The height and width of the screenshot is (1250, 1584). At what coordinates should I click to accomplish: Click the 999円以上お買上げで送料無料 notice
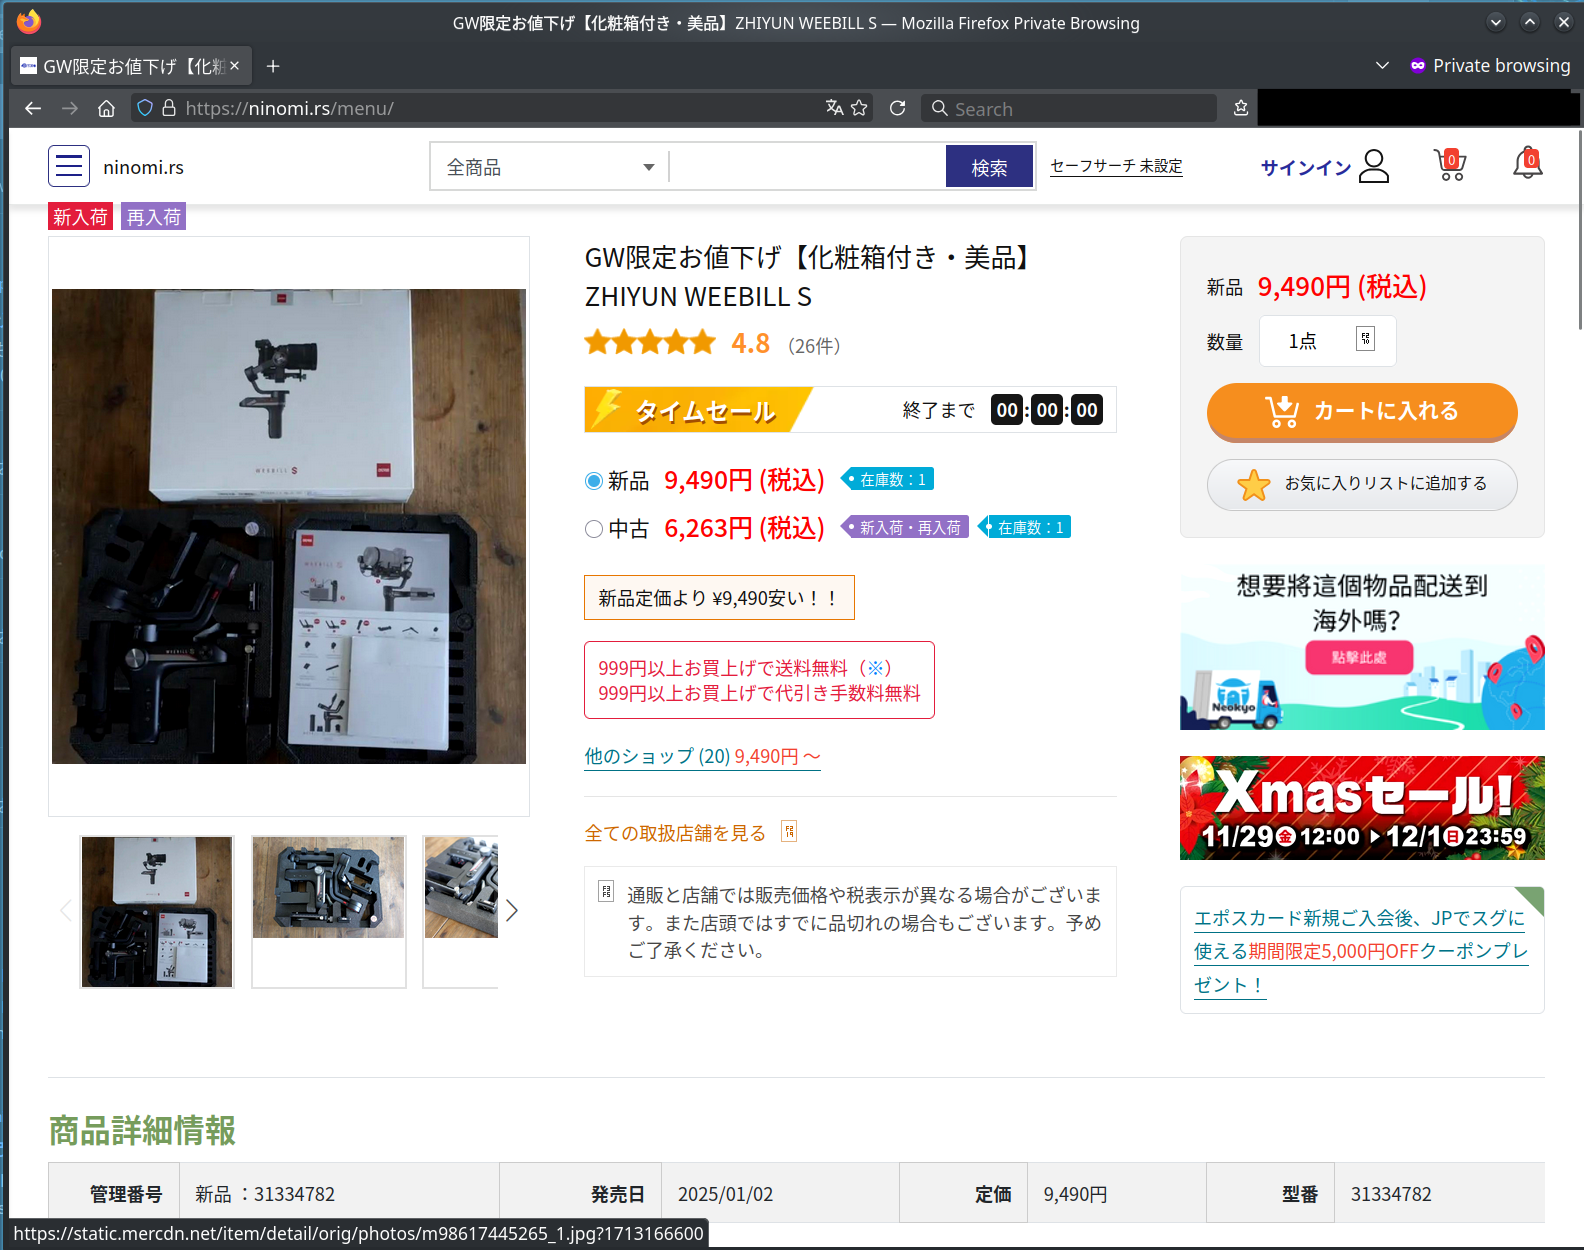[x=759, y=680]
